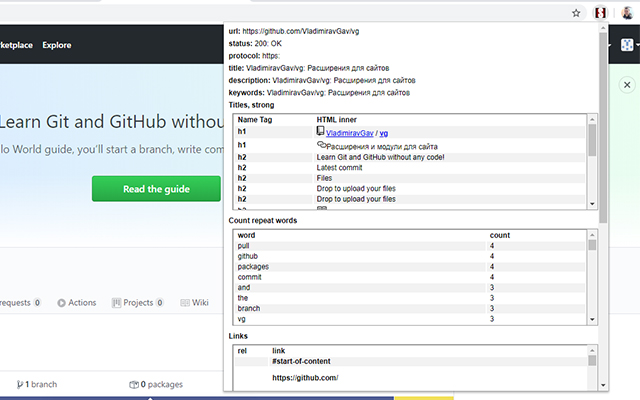Click the Titles table scrollbar thumb

pyautogui.click(x=592, y=140)
